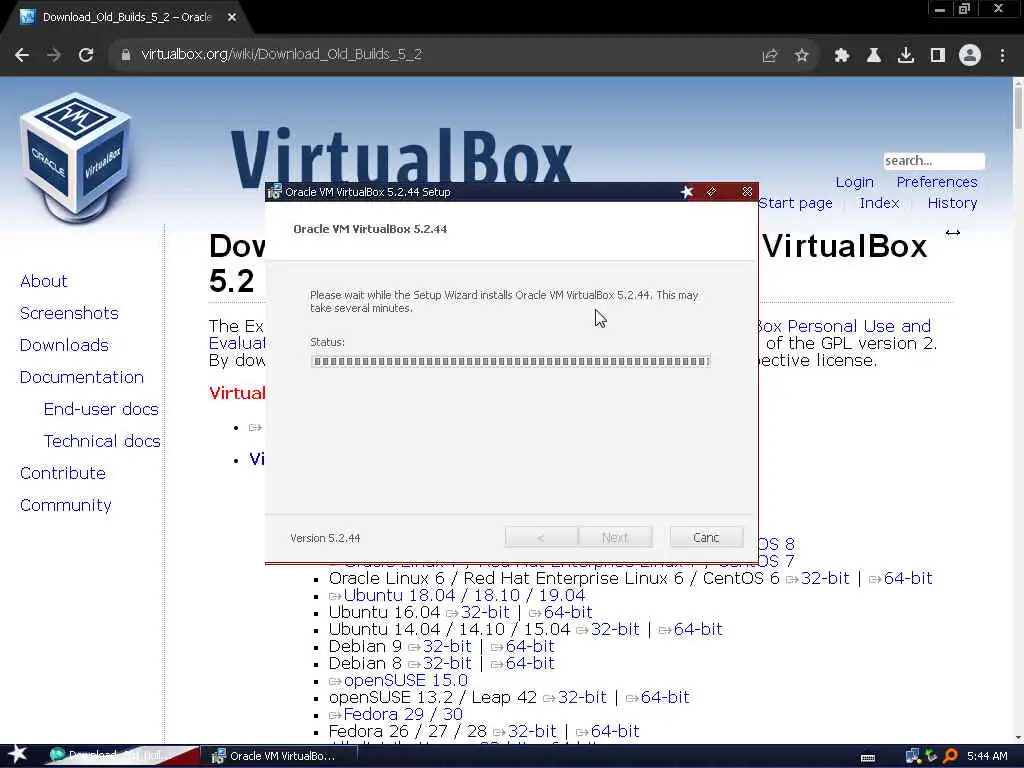Click the 5:44 AM clock
The width and height of the screenshot is (1024, 768).
click(x=987, y=756)
